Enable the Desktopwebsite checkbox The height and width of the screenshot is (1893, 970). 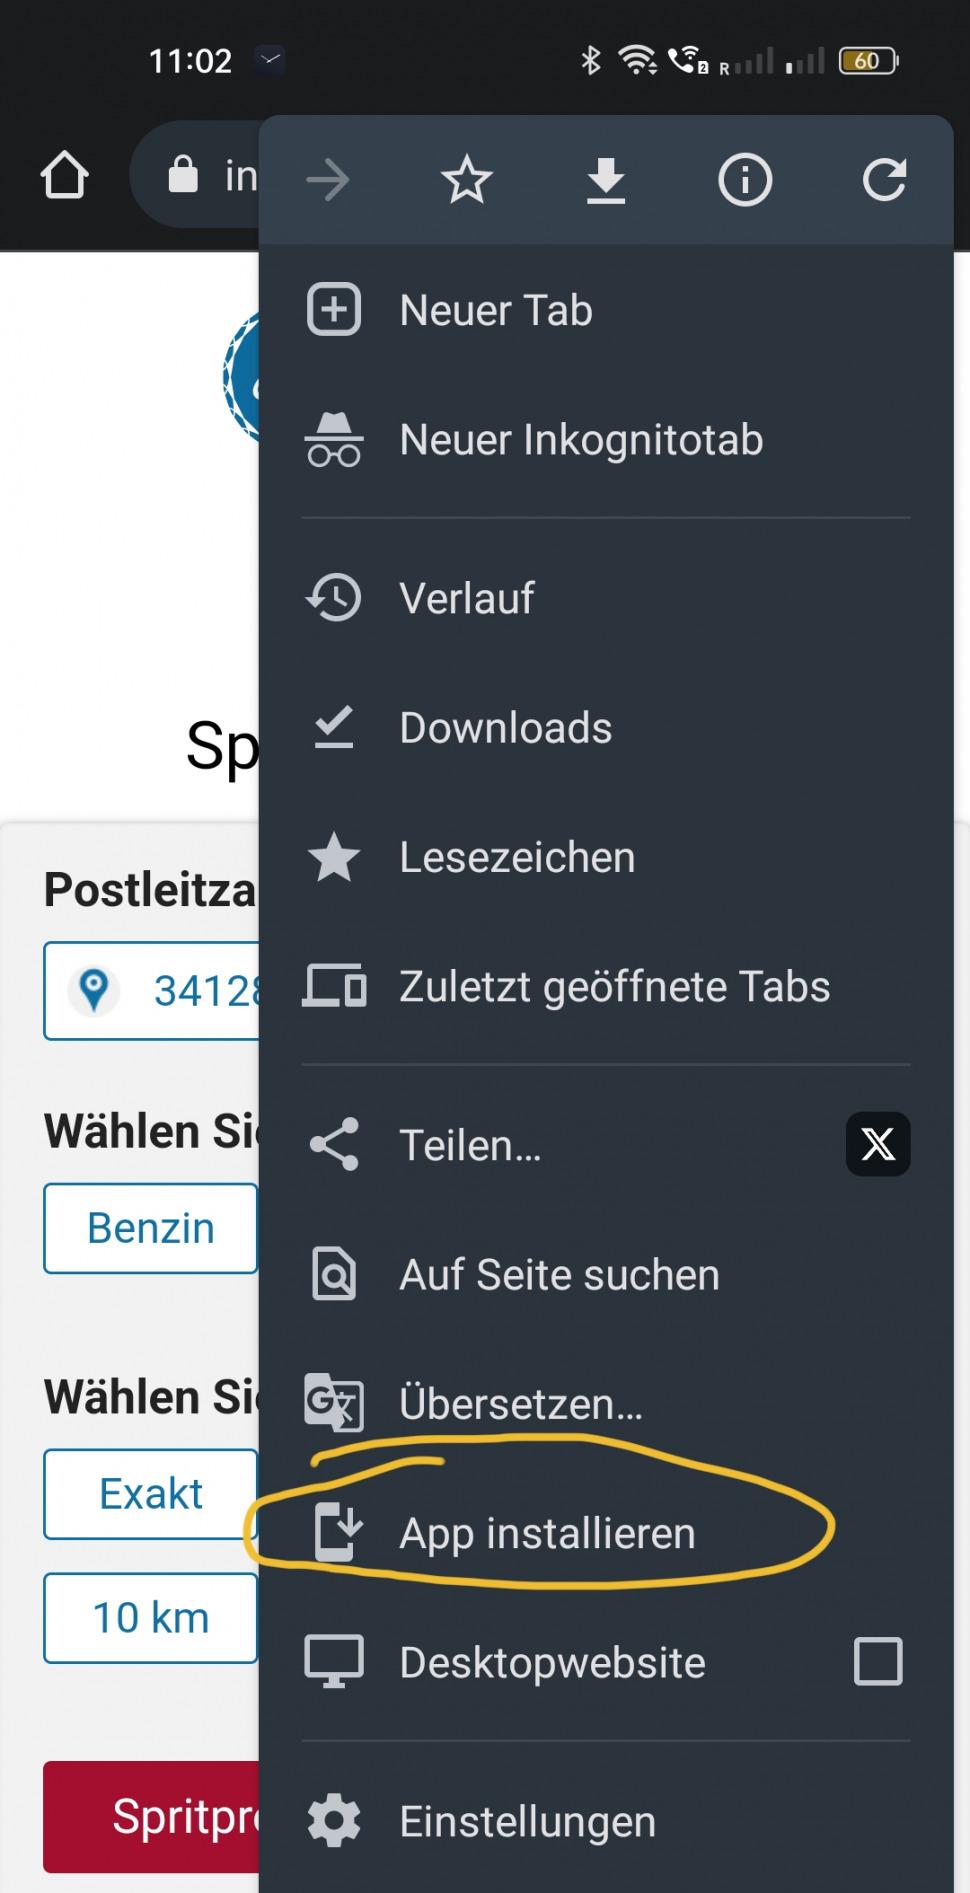pyautogui.click(x=877, y=1662)
